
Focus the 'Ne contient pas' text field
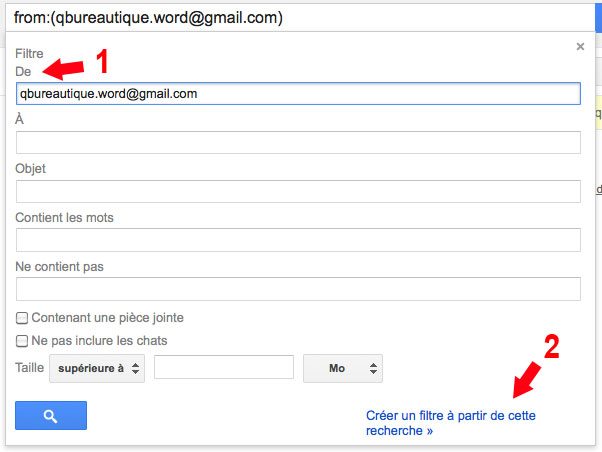pos(298,289)
